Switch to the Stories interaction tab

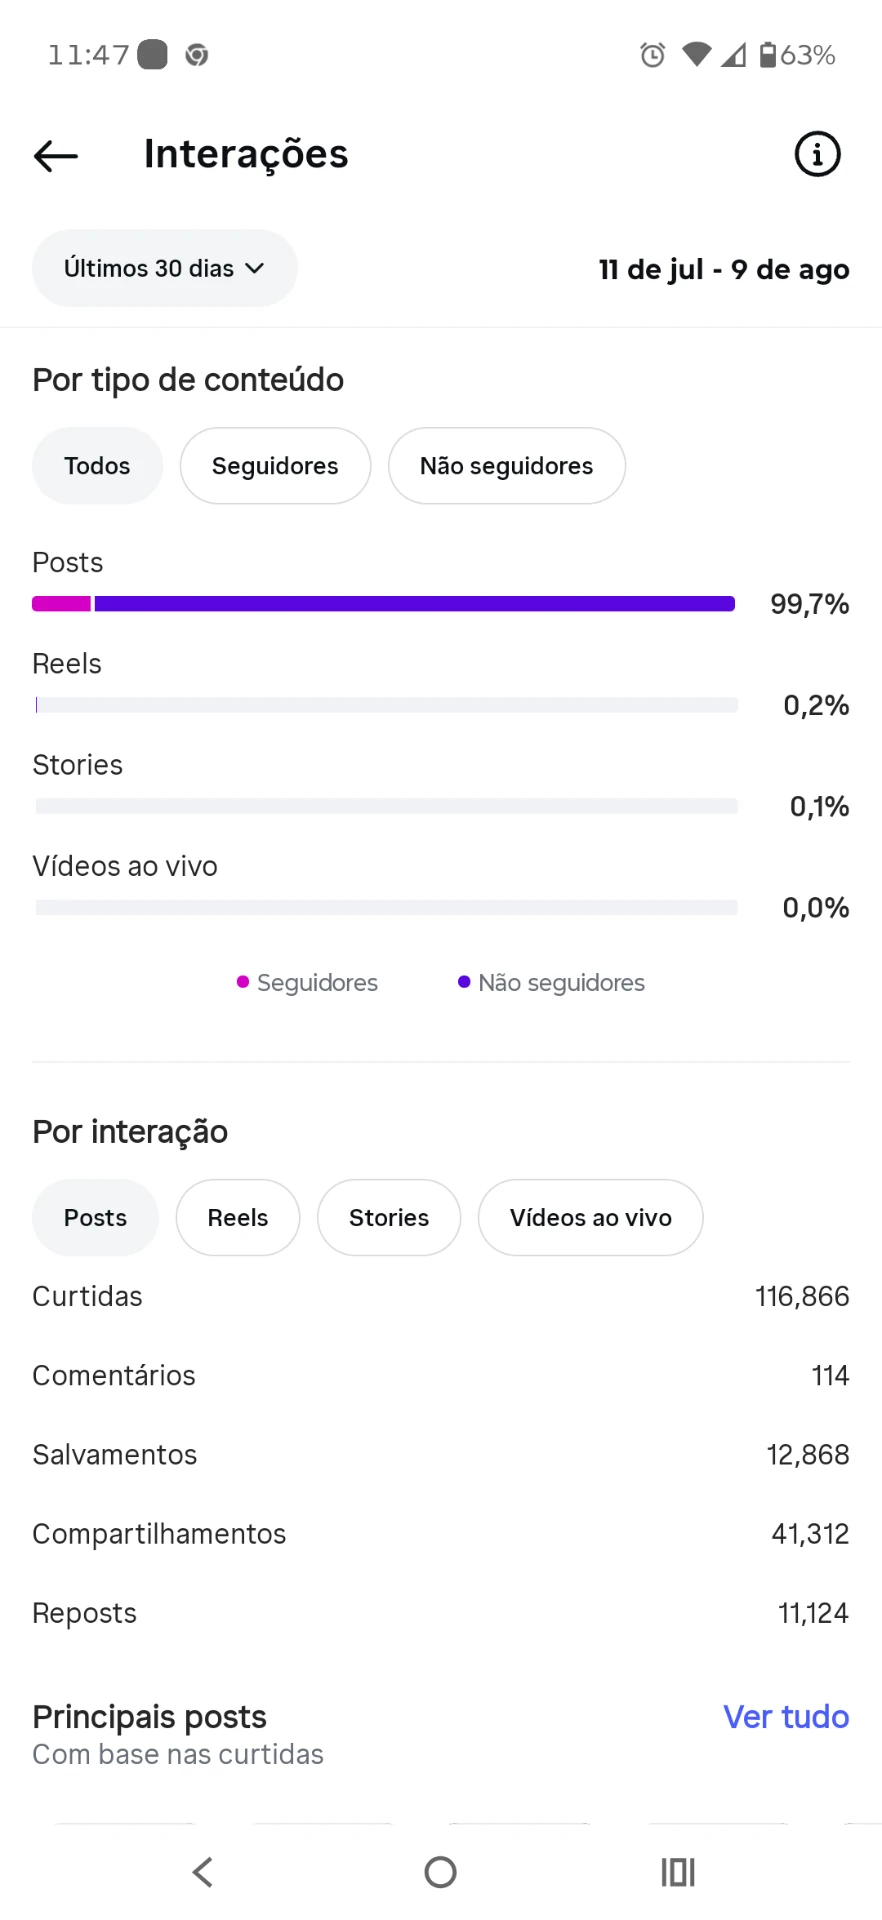point(389,1217)
